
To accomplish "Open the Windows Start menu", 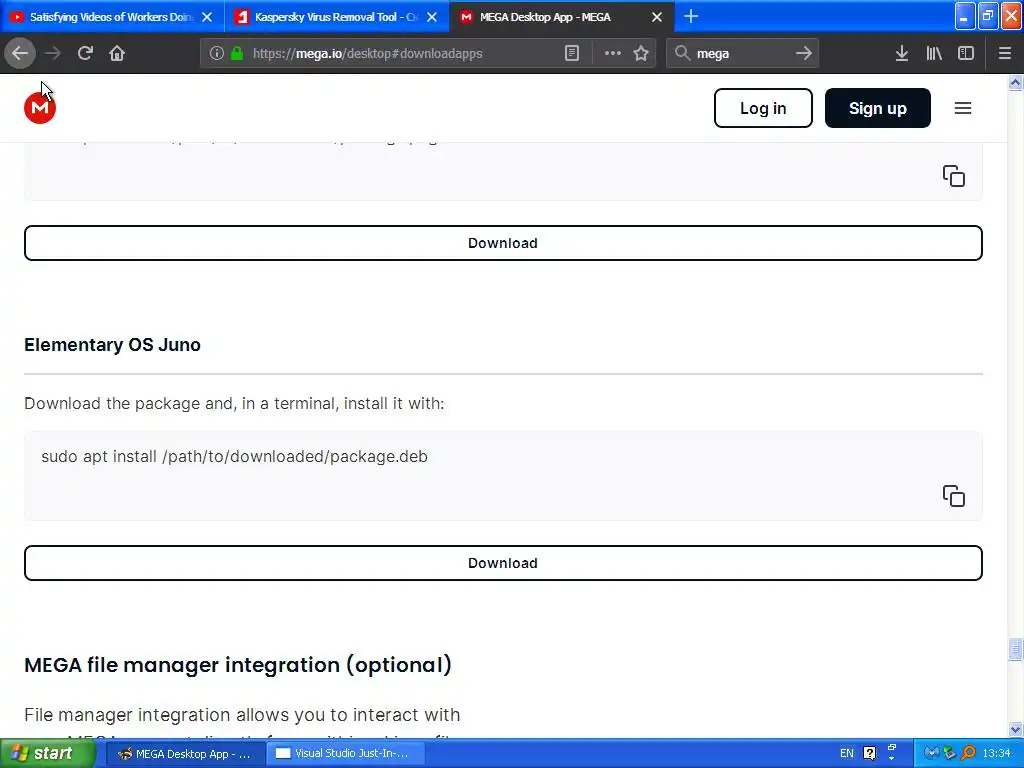I will (x=46, y=753).
